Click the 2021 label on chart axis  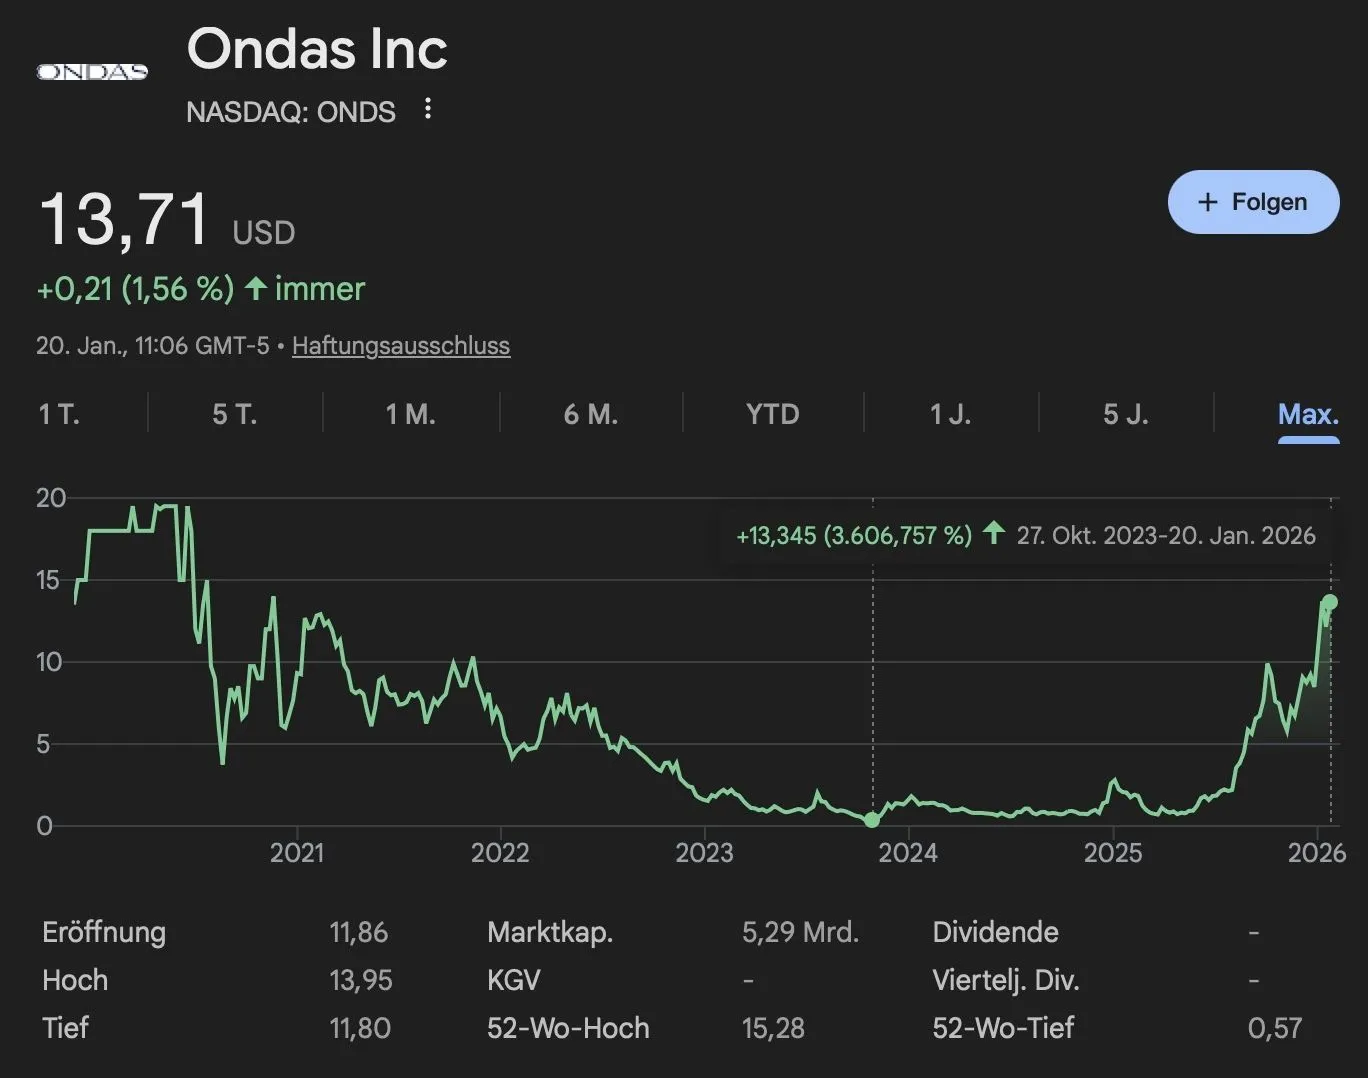pos(297,853)
